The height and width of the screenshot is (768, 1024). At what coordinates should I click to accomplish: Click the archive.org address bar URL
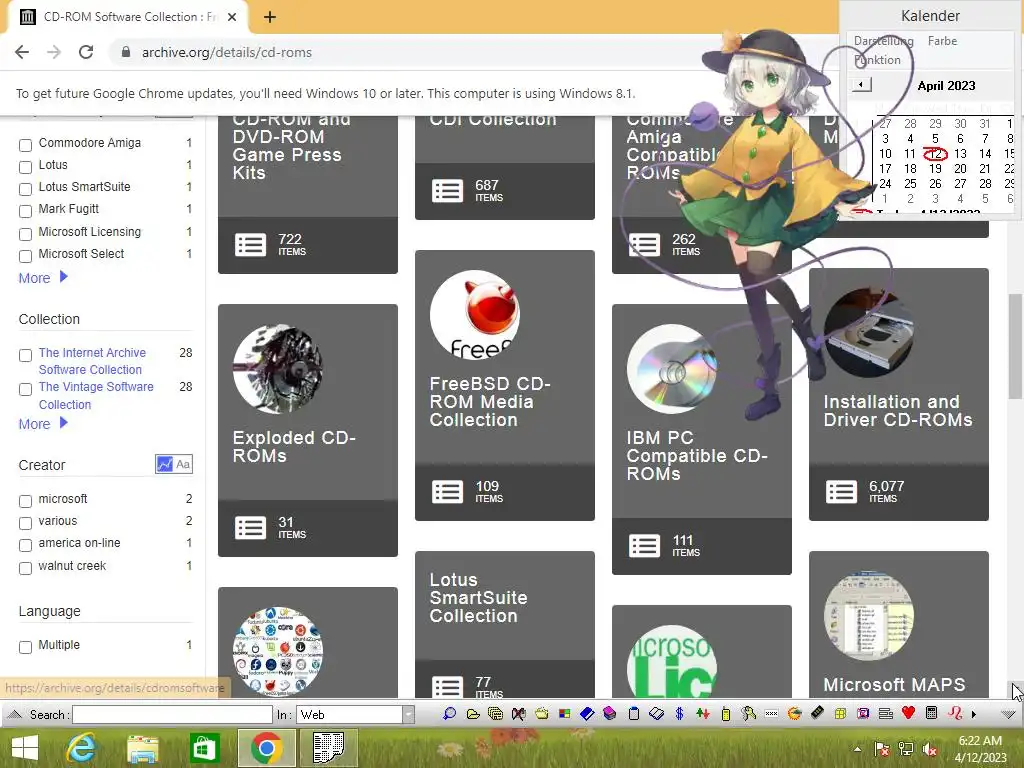point(227,52)
